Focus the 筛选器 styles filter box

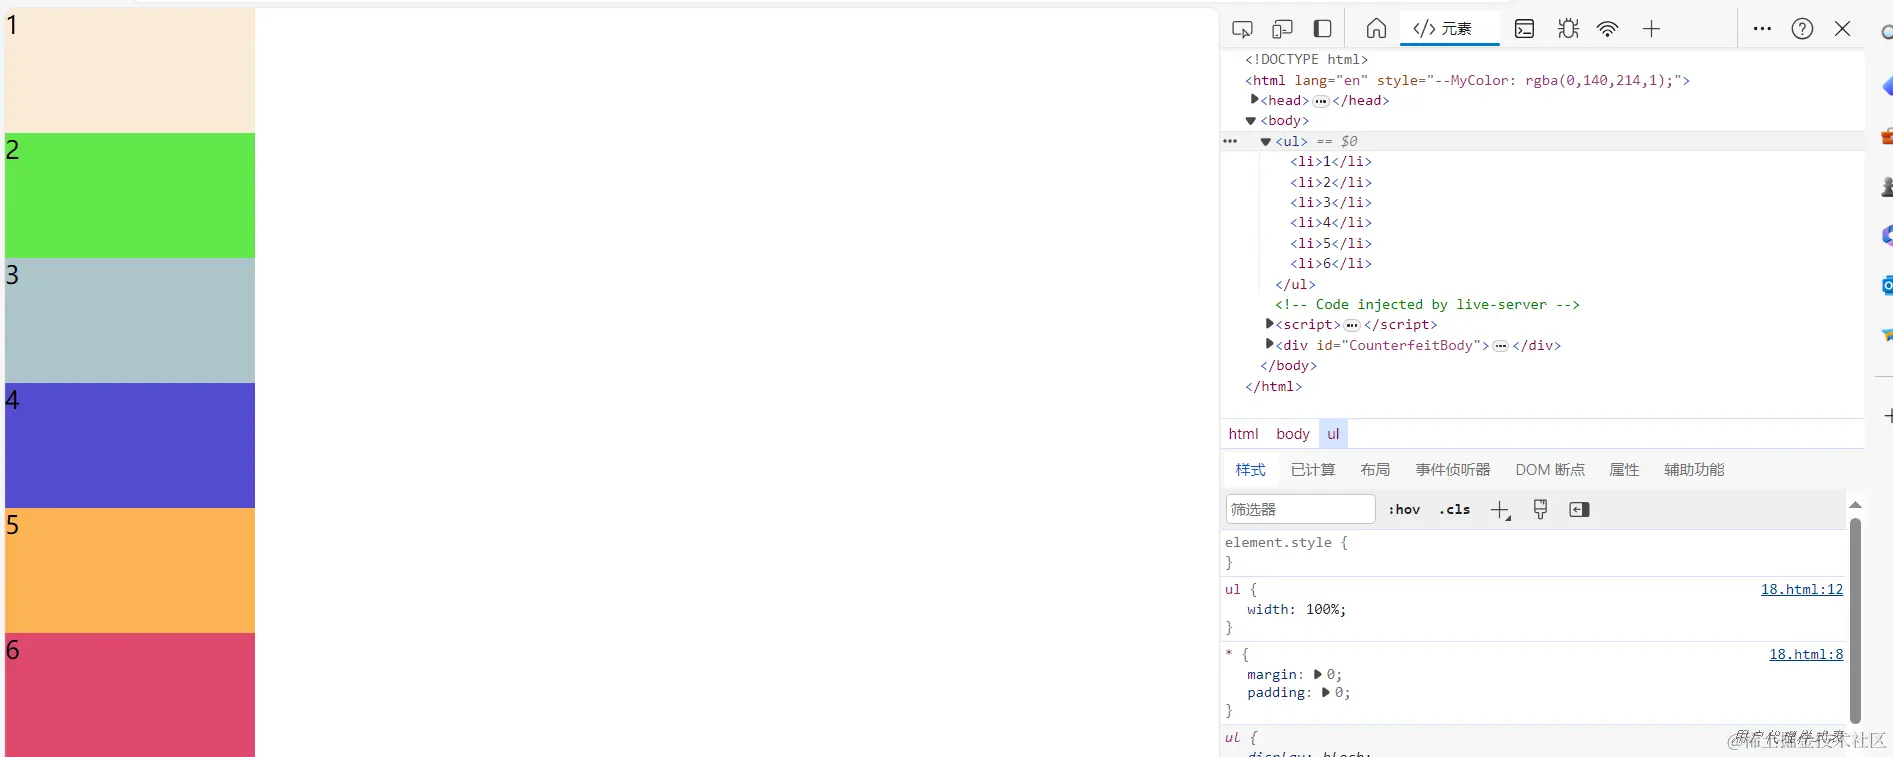tap(1300, 509)
